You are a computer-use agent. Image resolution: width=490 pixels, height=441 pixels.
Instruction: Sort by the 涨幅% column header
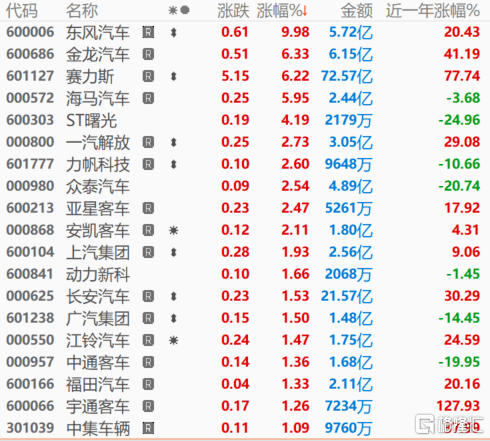click(x=282, y=11)
